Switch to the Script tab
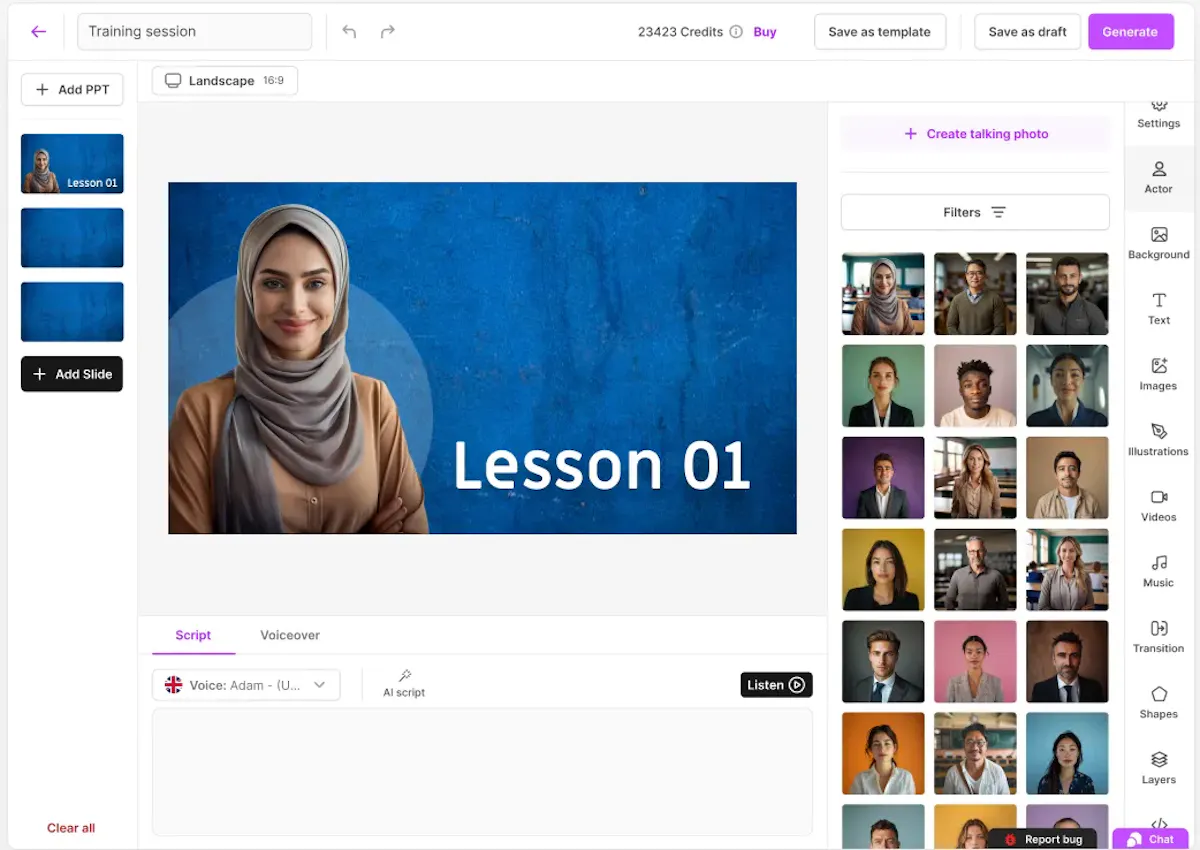Image resolution: width=1200 pixels, height=850 pixels. [x=193, y=635]
